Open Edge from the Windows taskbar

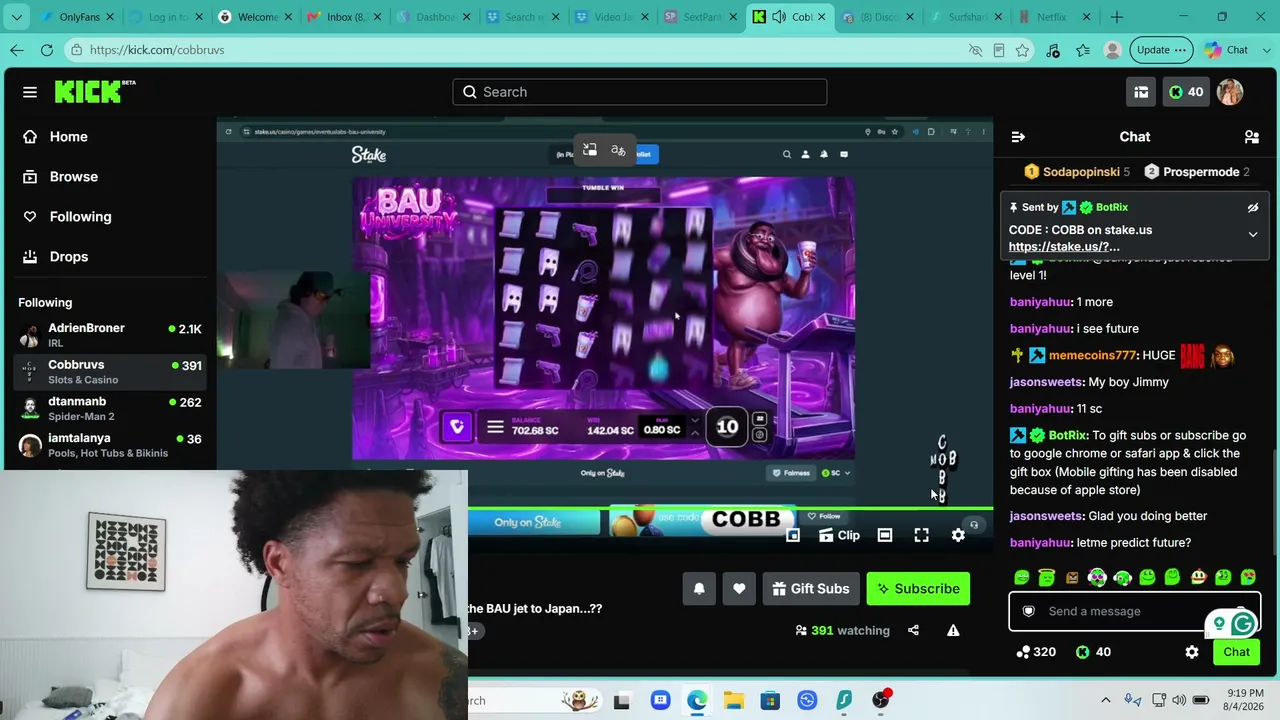[x=697, y=700]
